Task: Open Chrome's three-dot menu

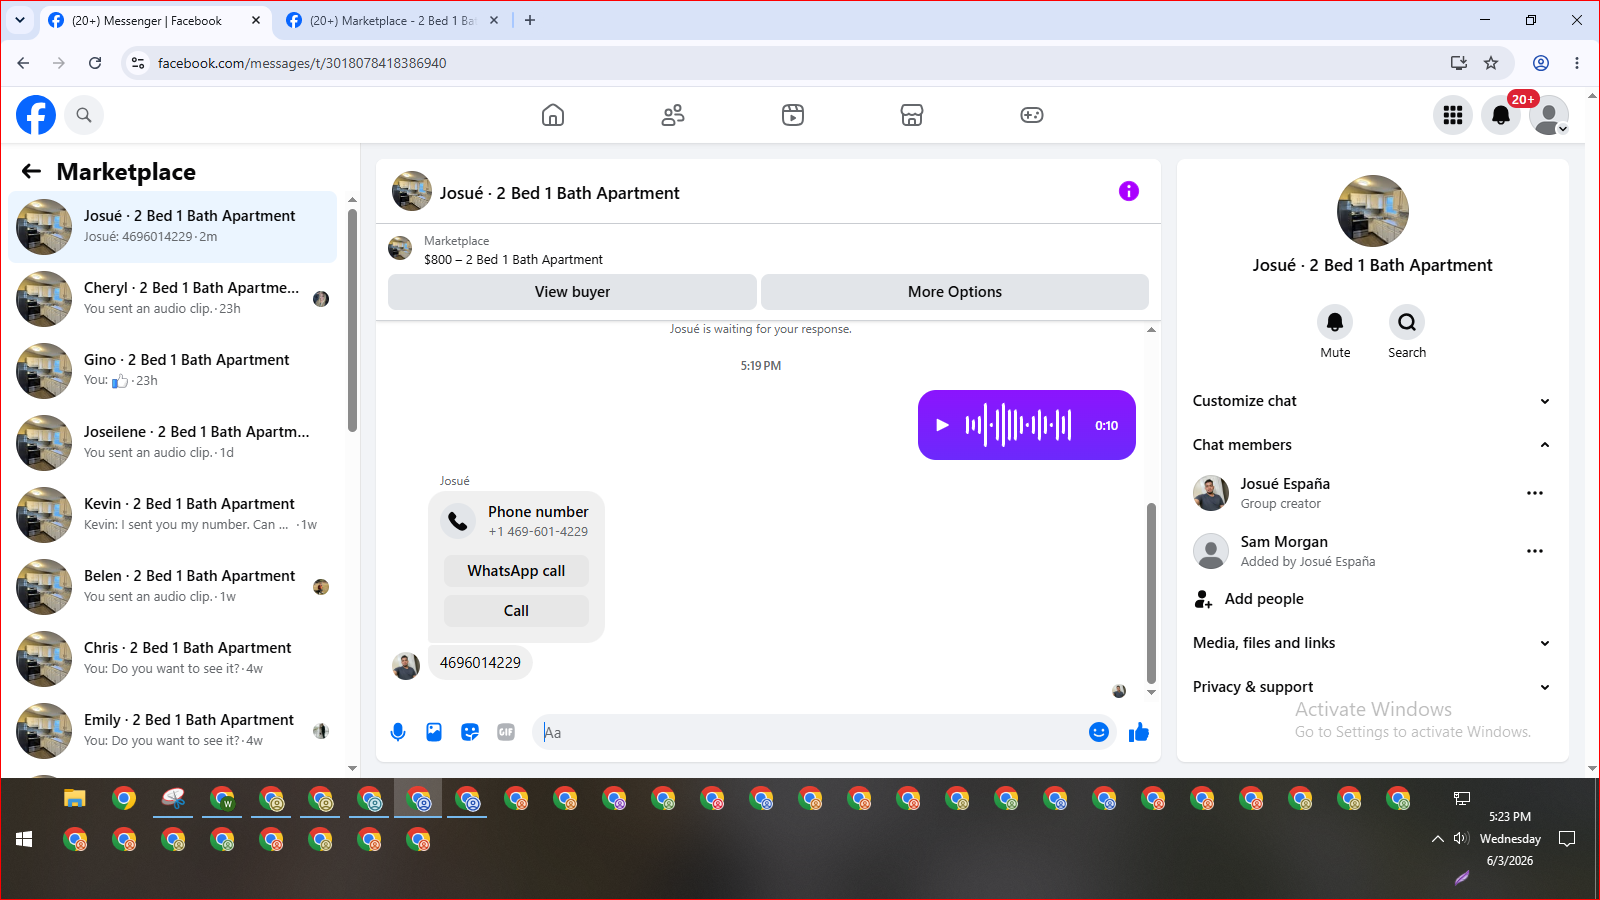Action: click(x=1577, y=63)
